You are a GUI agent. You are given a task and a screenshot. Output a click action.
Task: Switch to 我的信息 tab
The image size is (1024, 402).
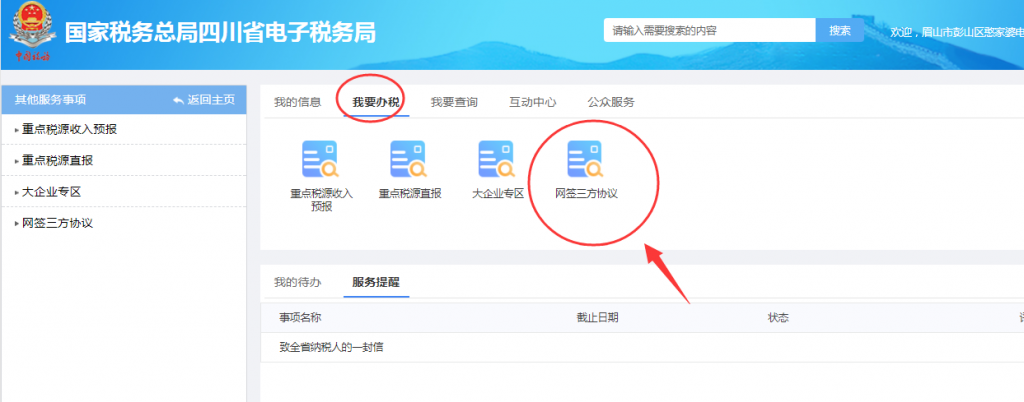pos(297,102)
